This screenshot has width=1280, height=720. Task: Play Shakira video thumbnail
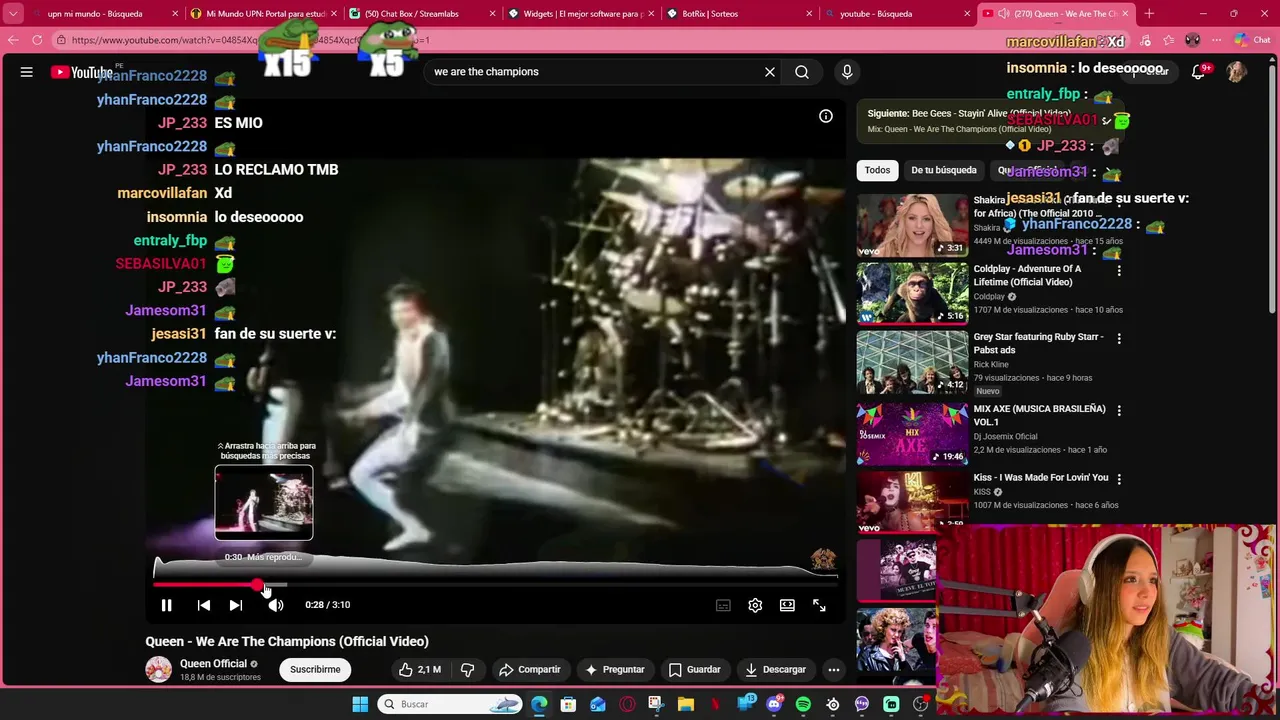coord(912,225)
